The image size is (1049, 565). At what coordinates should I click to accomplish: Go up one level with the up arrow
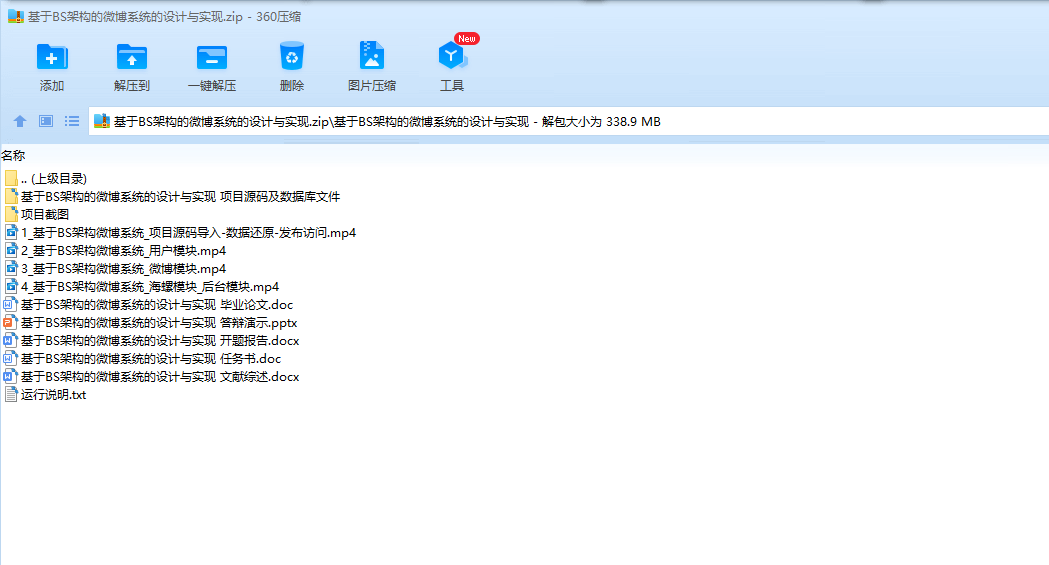coord(19,121)
